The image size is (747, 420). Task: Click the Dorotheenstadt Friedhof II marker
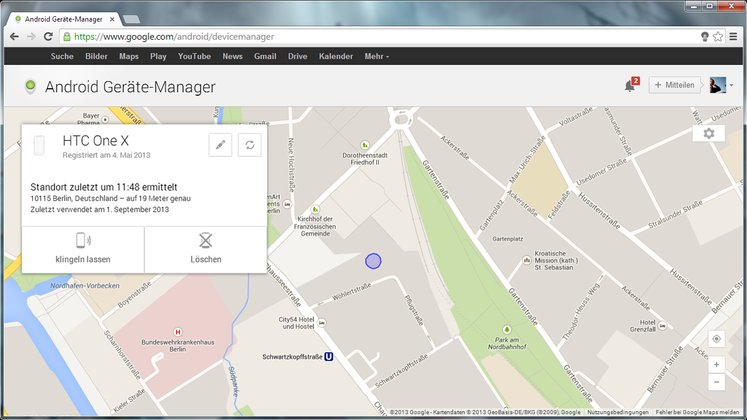pos(364,145)
